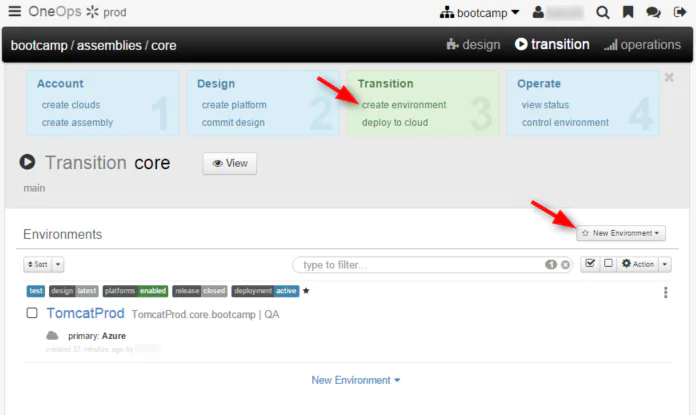Toggle the favorite star beside deployment active
This screenshot has height=415, width=696.
[306, 291]
